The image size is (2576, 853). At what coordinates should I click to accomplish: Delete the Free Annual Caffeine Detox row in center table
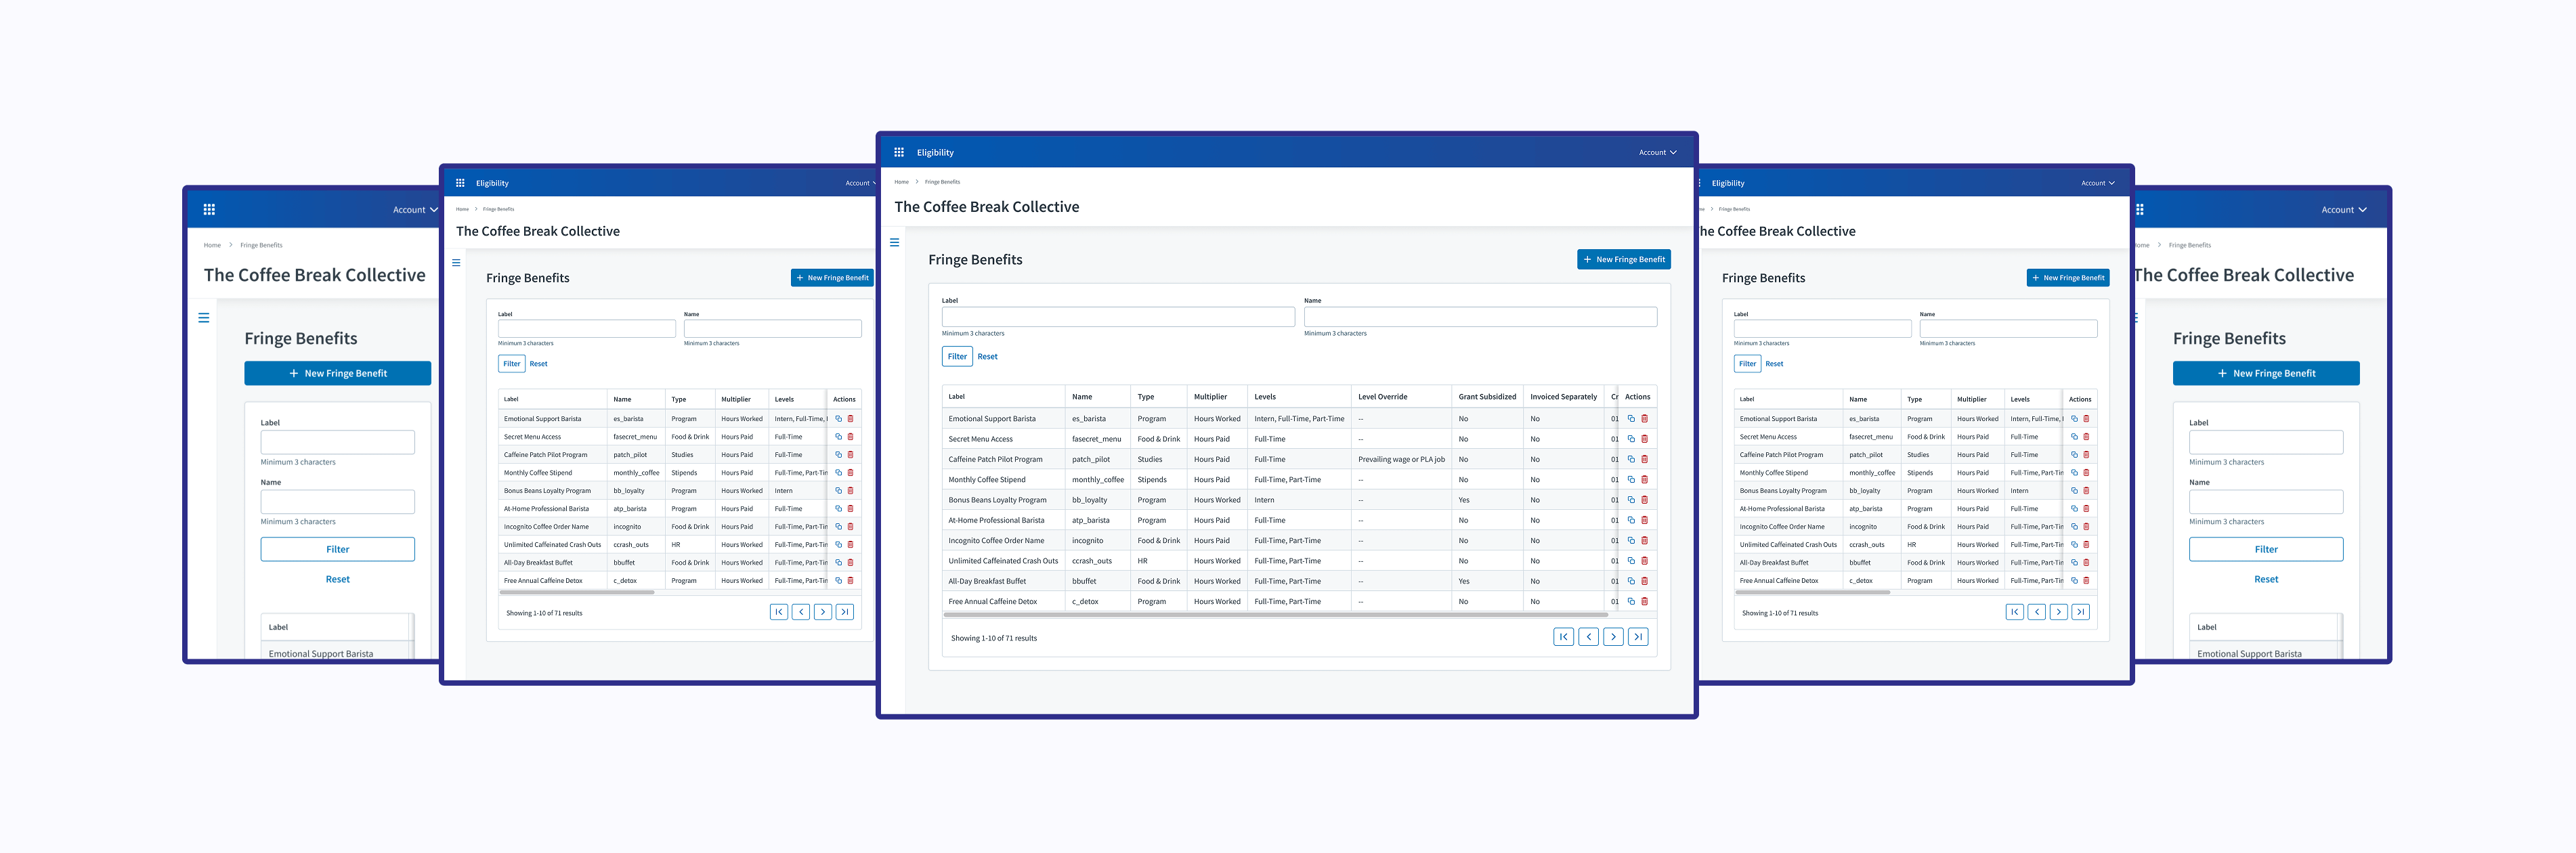point(1644,601)
